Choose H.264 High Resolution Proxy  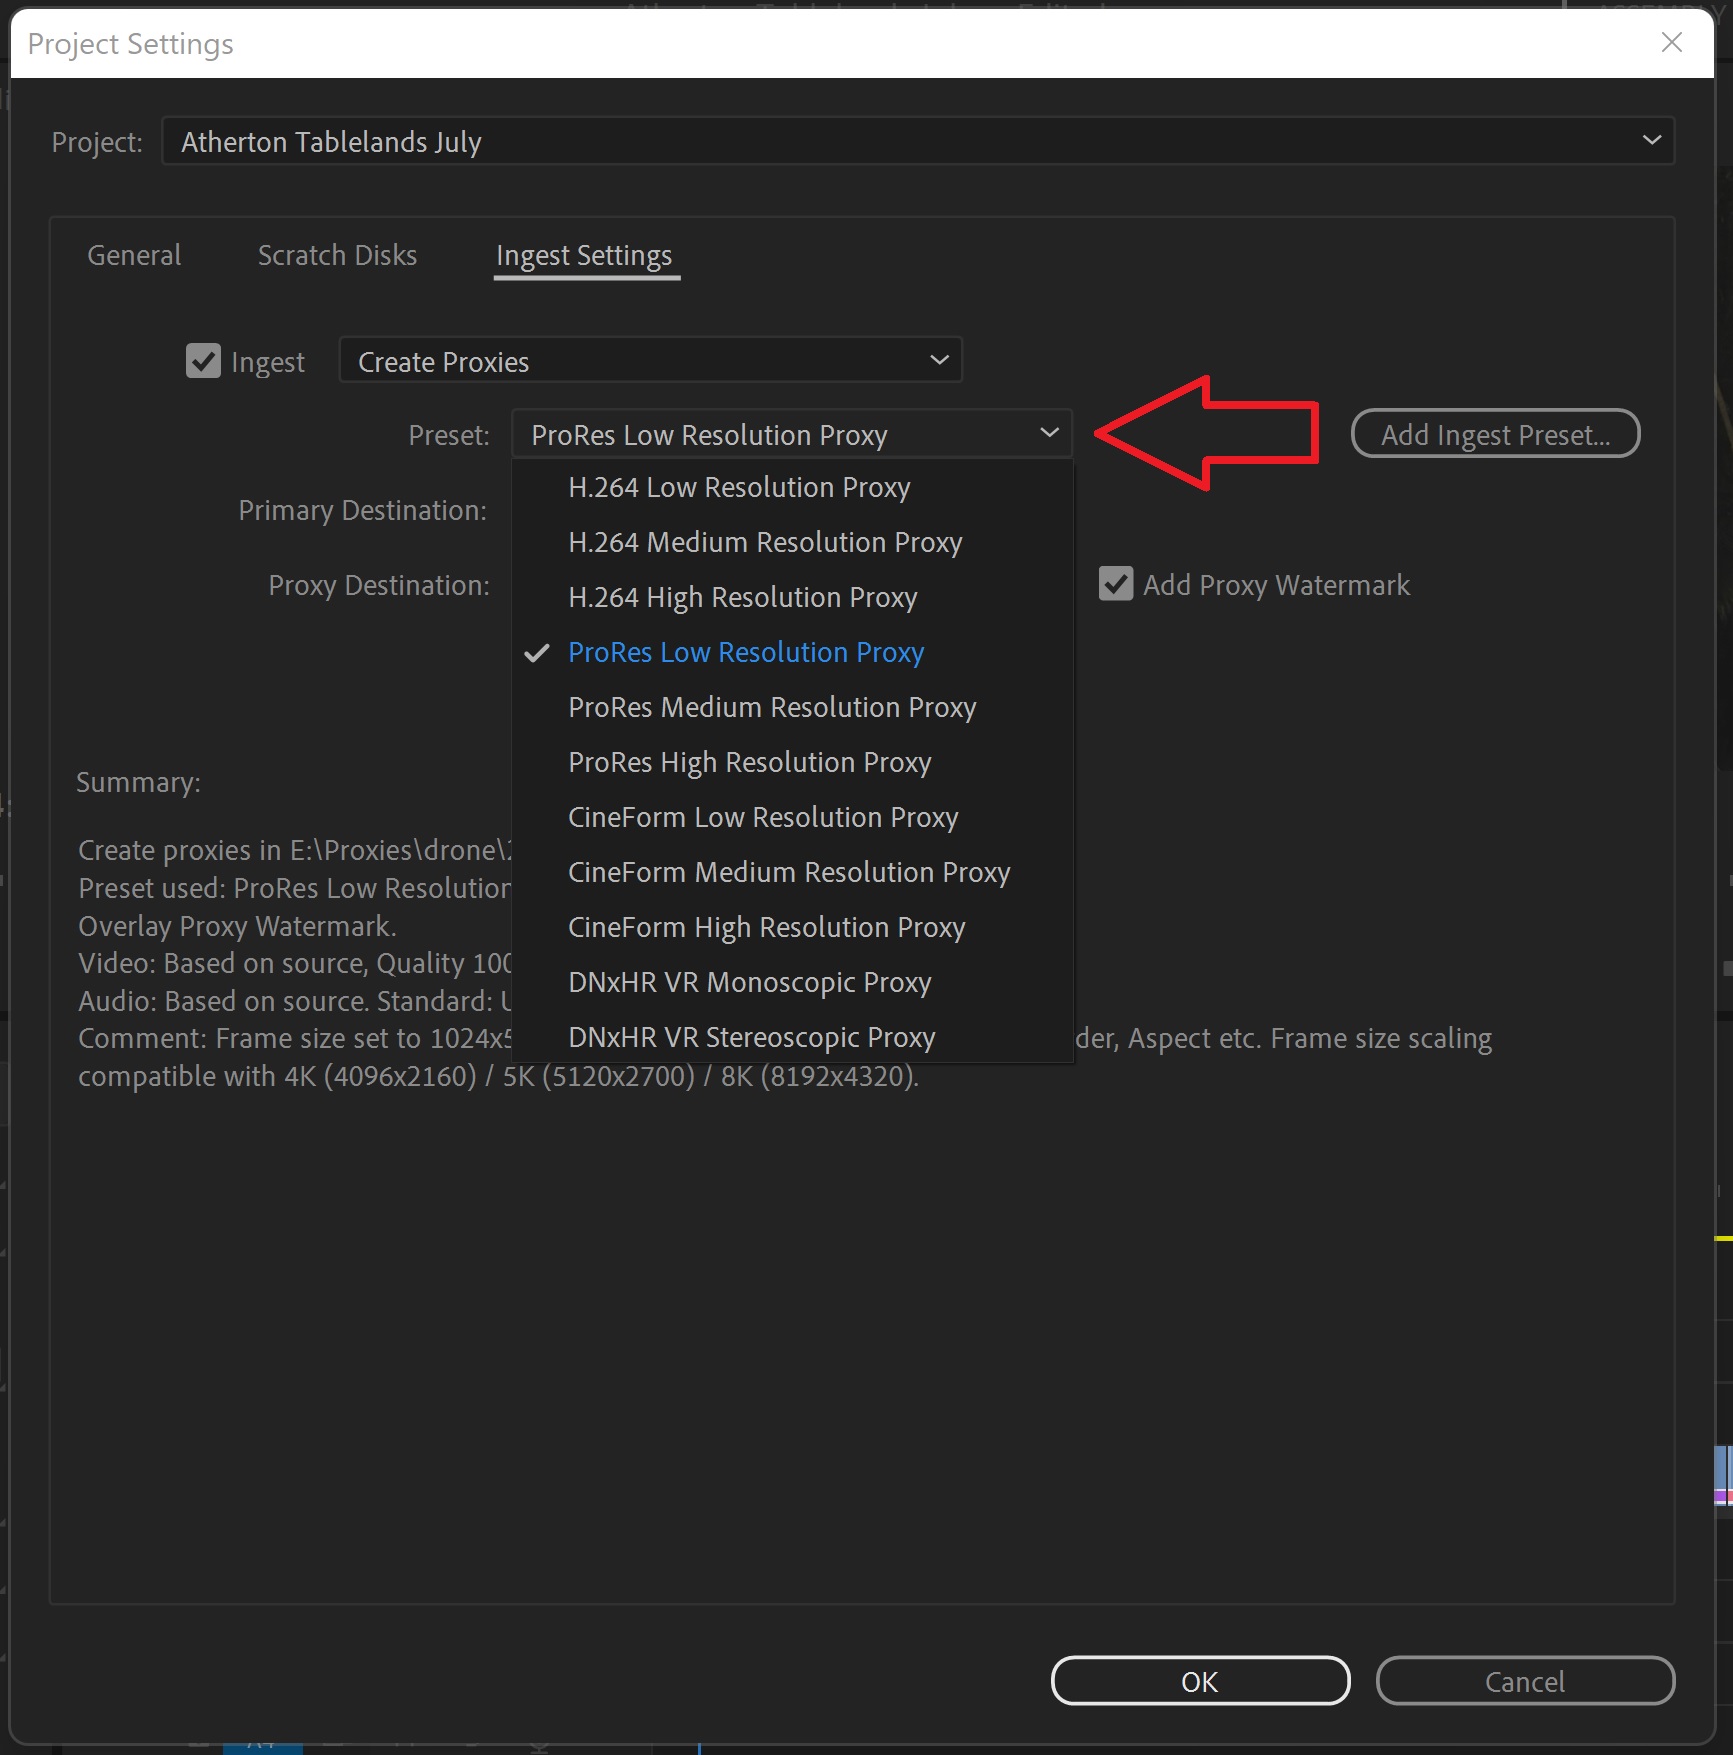point(742,597)
